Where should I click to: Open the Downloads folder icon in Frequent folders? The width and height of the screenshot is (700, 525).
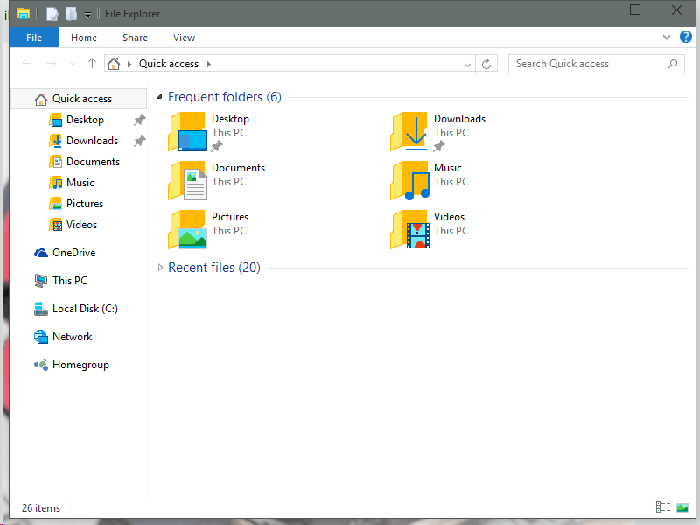(410, 132)
